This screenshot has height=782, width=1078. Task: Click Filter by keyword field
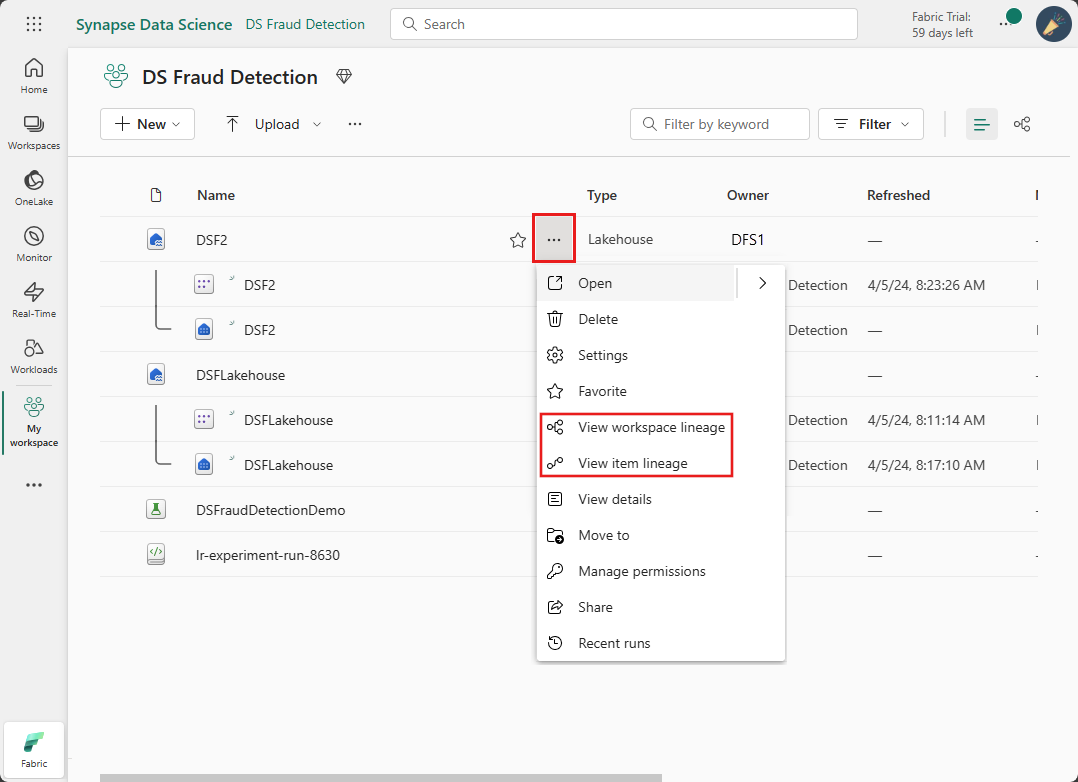point(719,124)
